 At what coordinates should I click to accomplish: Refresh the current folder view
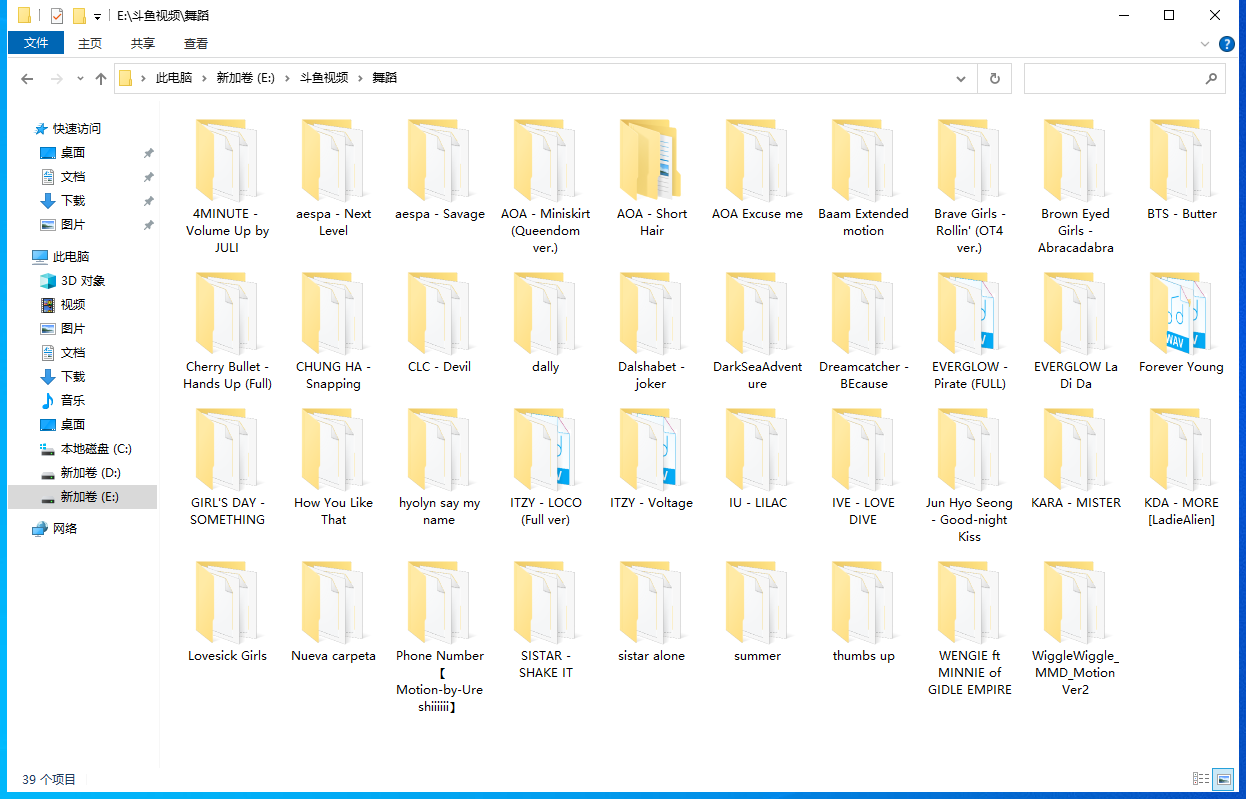point(994,78)
